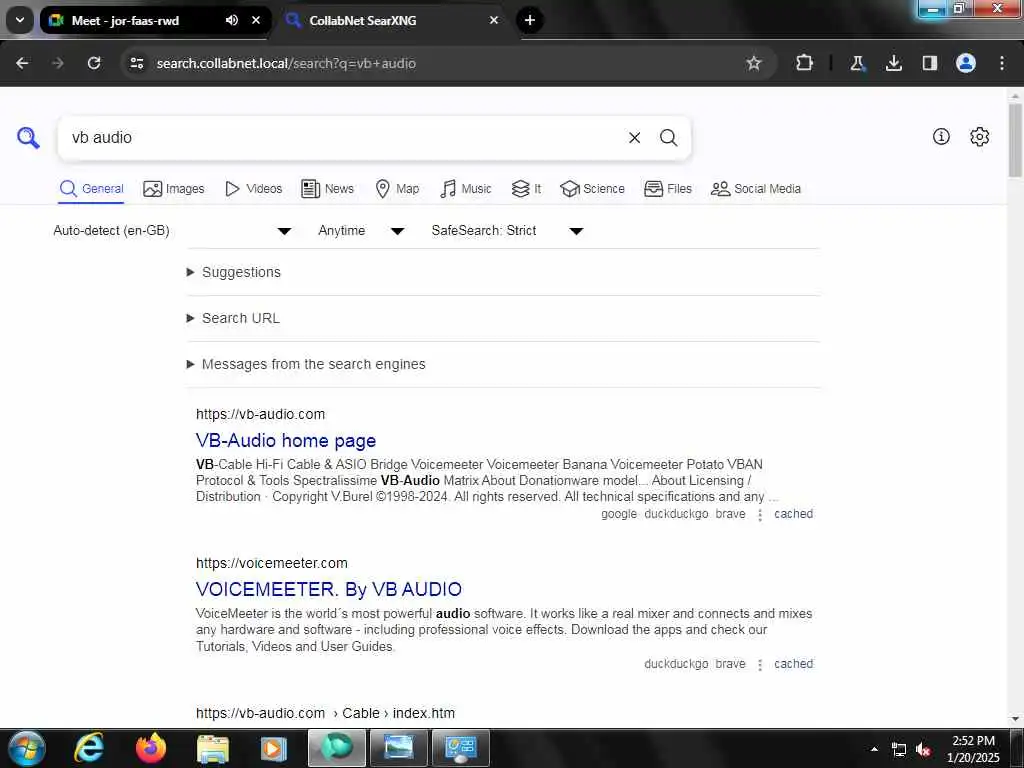
Task: Click google engine tag on first result
Action: pos(619,514)
